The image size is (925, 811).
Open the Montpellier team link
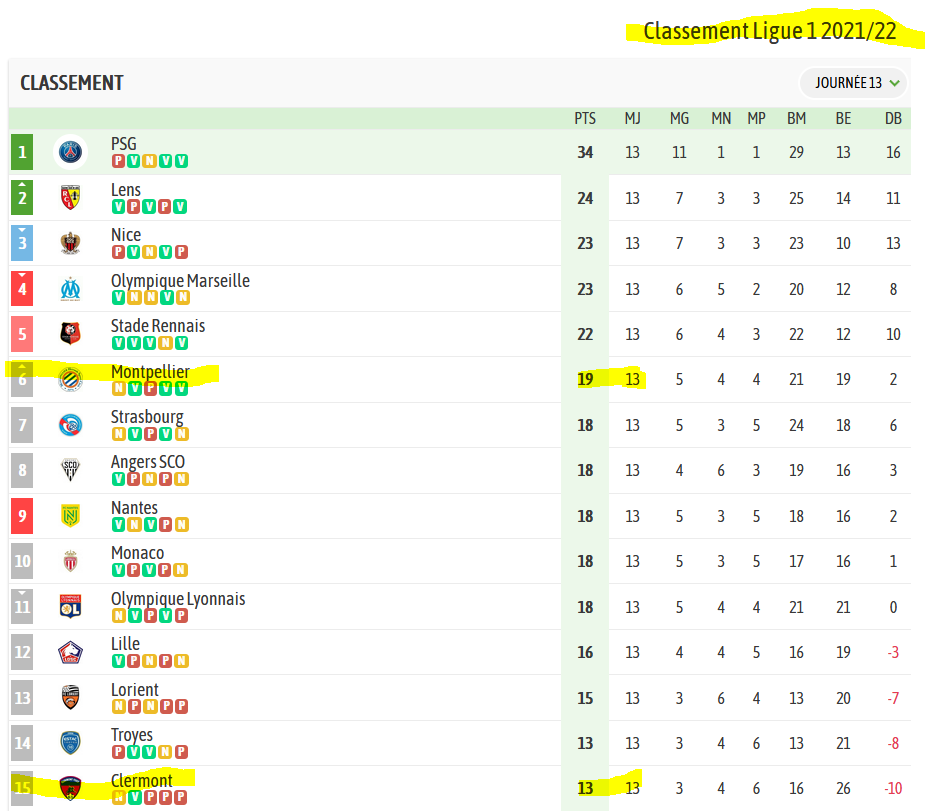click(150, 372)
